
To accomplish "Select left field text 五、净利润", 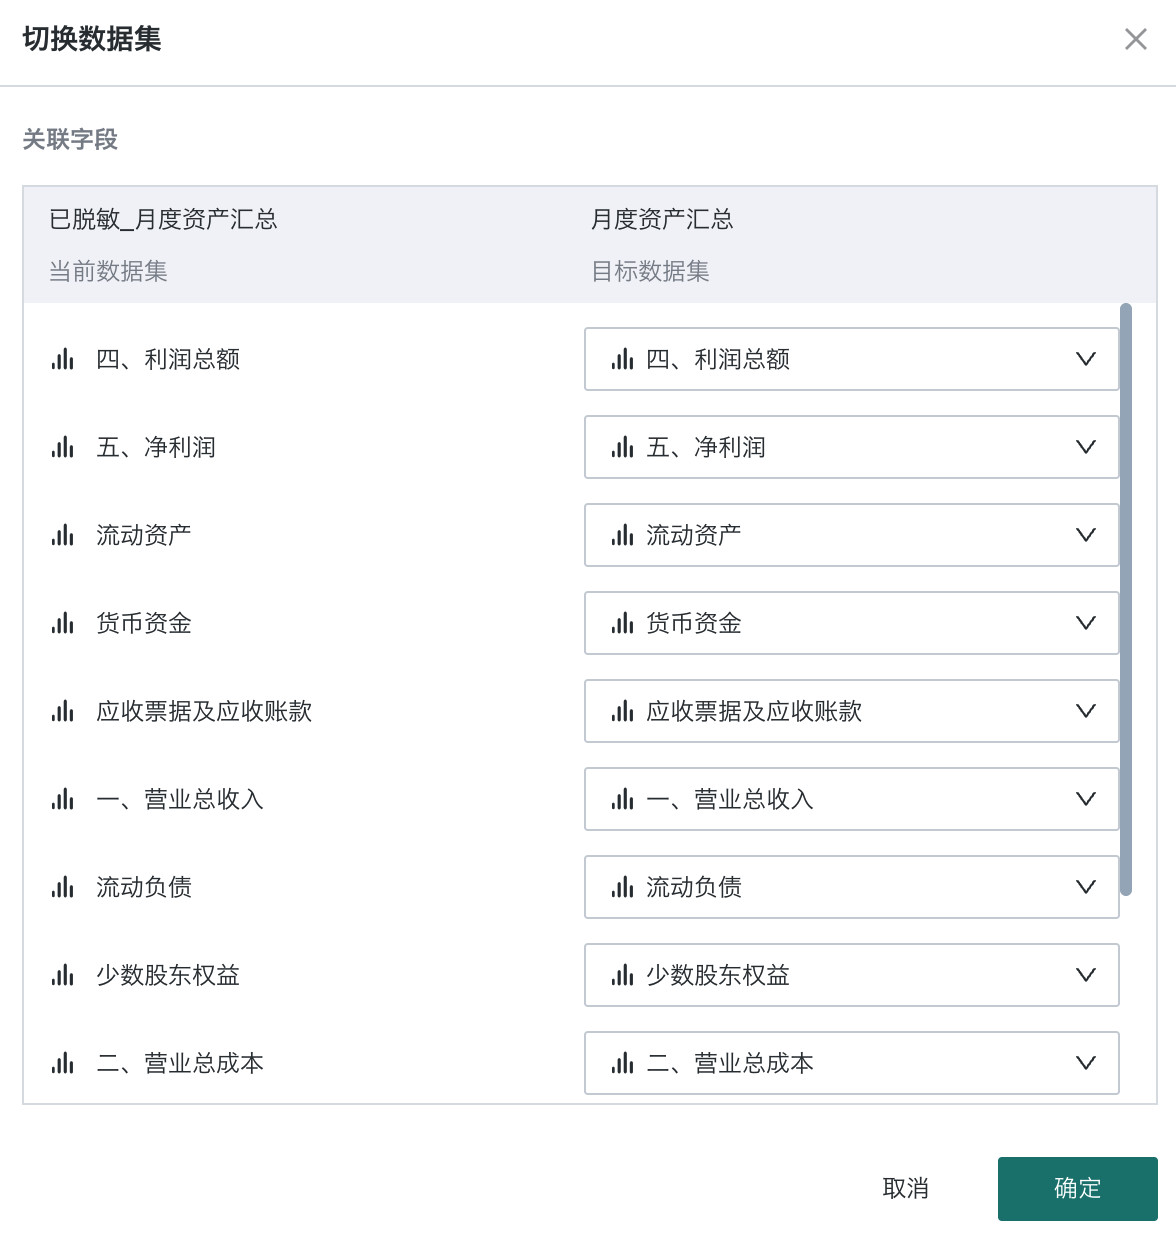I will point(156,447).
